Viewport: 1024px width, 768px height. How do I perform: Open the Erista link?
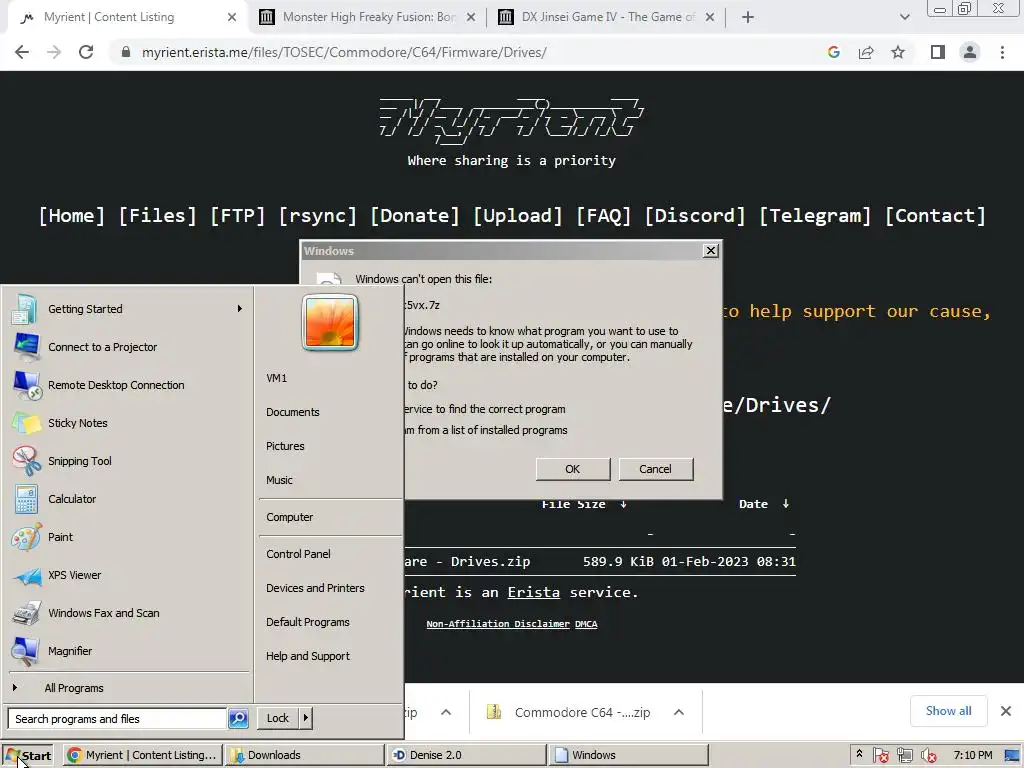[534, 592]
